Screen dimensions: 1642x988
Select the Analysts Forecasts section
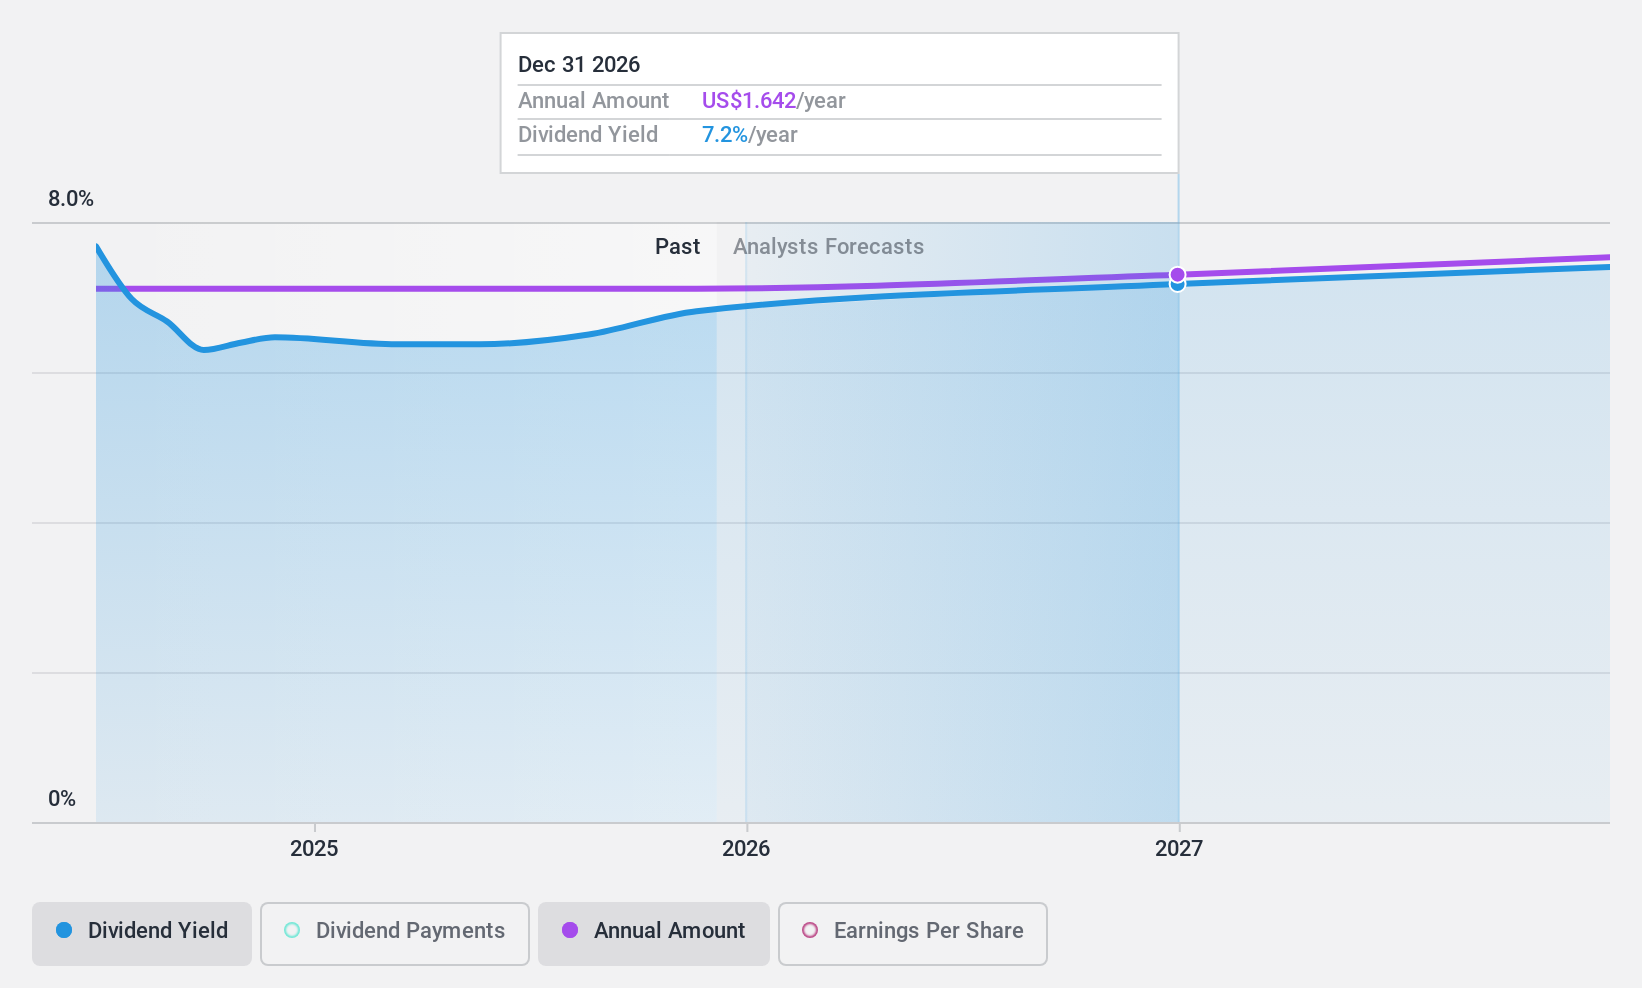(828, 246)
